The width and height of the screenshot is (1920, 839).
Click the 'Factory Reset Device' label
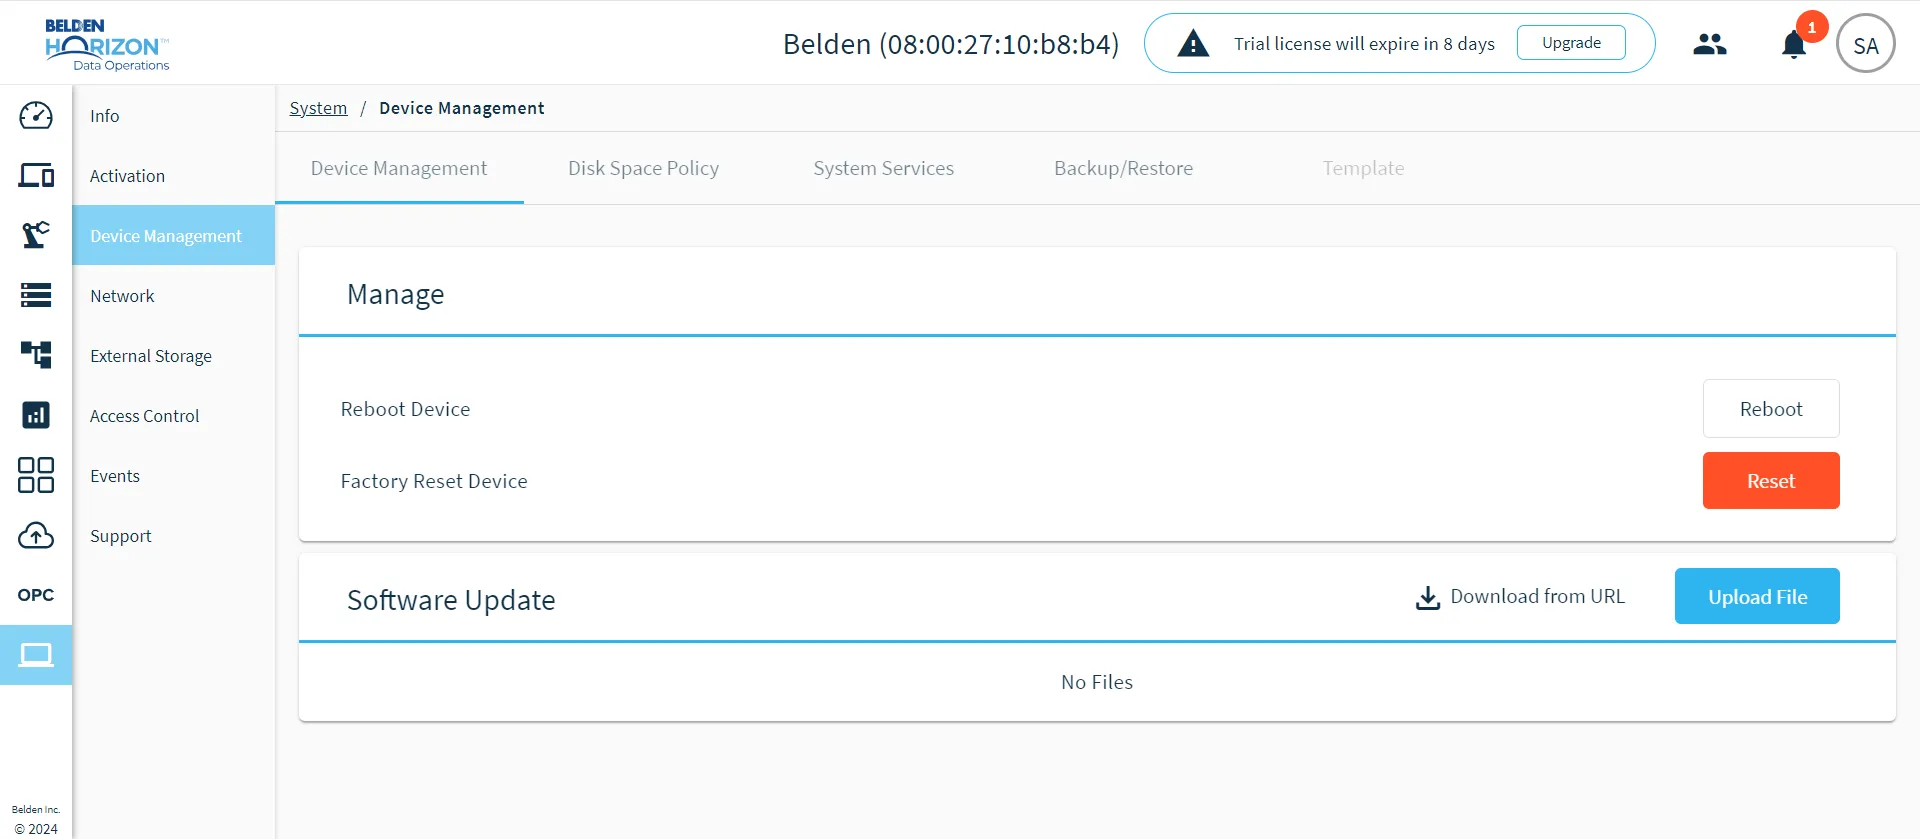434,481
